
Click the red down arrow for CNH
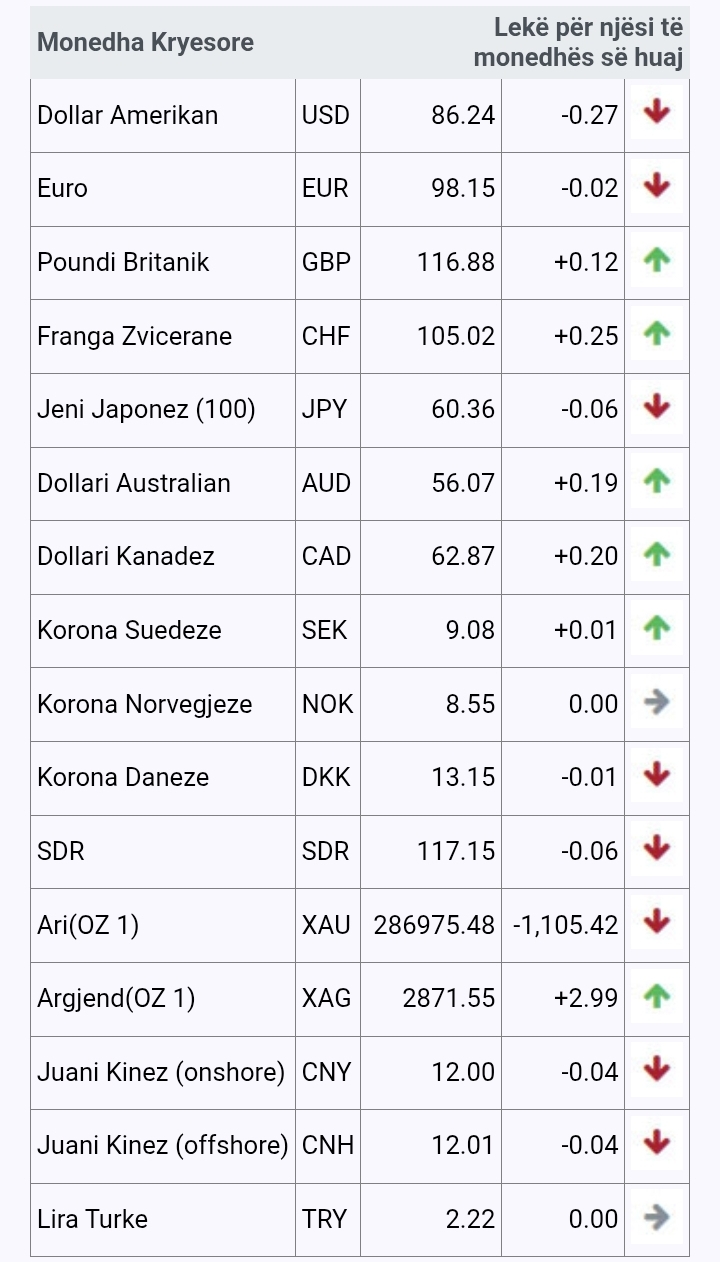(x=656, y=1144)
